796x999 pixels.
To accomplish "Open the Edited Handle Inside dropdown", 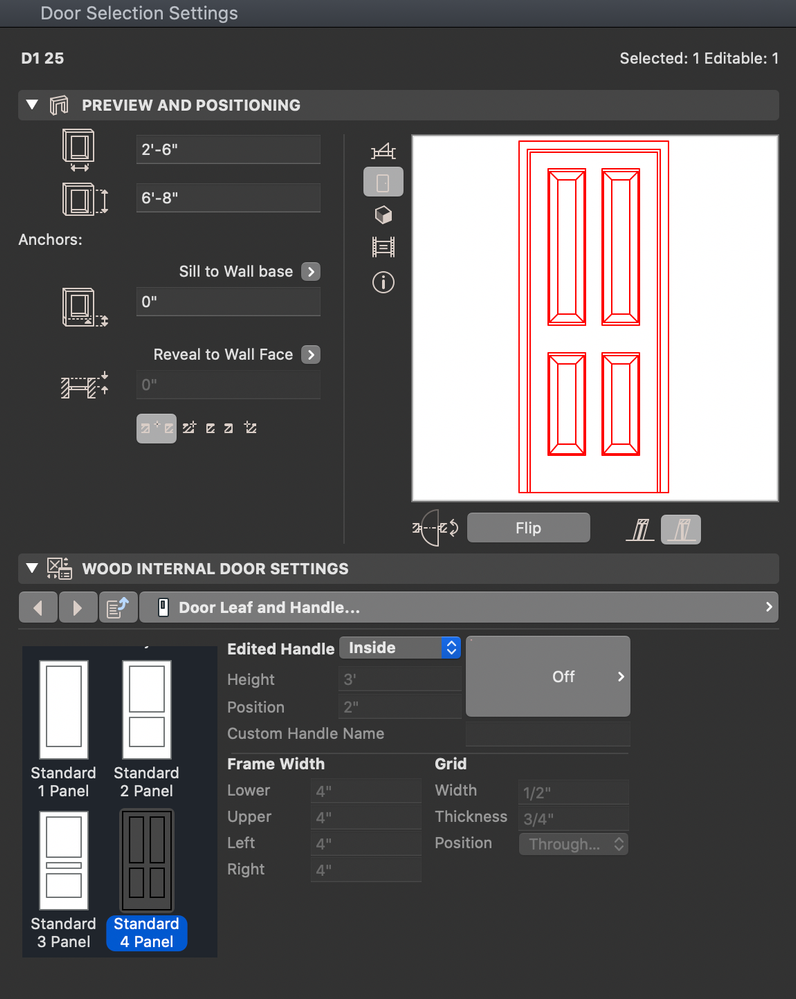I will (400, 648).
